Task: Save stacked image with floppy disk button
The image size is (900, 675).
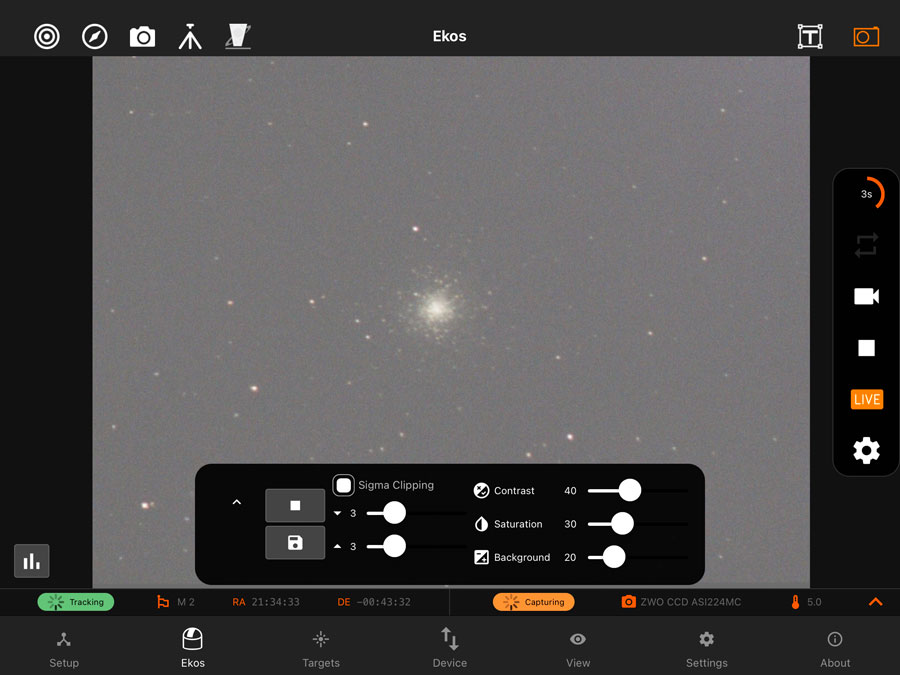Action: tap(295, 542)
